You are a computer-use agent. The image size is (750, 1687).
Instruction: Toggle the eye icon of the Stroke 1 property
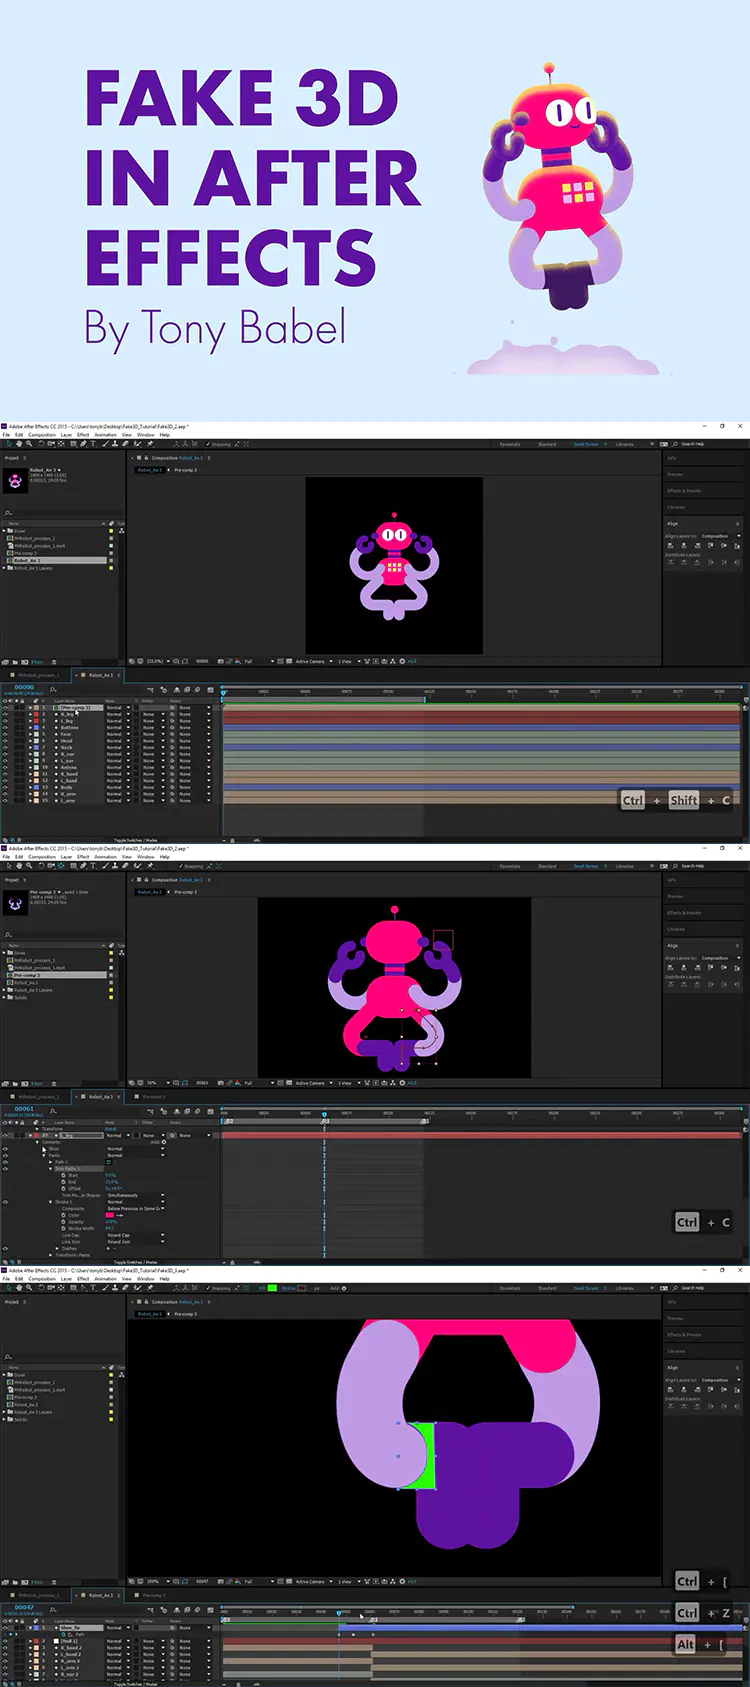click(5, 1202)
